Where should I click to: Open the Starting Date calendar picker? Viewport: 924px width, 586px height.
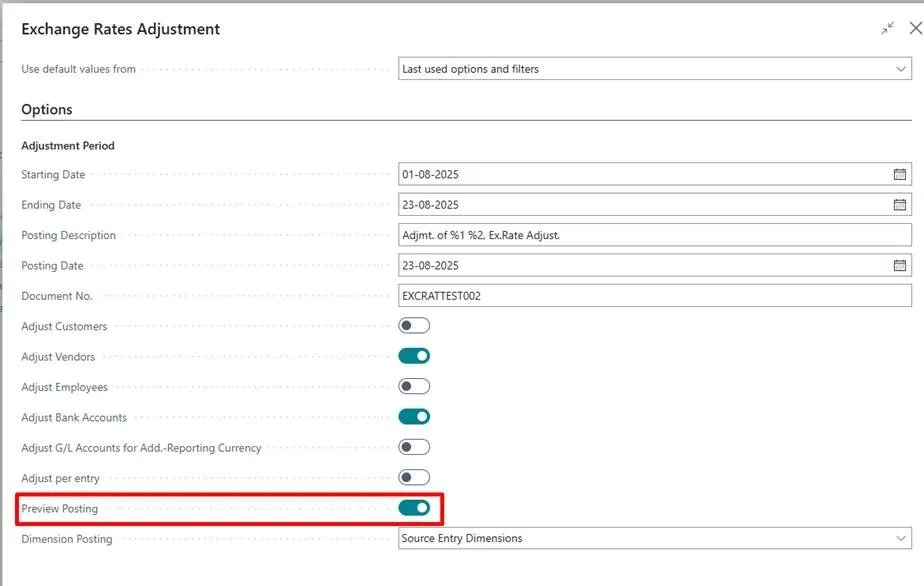tap(899, 175)
